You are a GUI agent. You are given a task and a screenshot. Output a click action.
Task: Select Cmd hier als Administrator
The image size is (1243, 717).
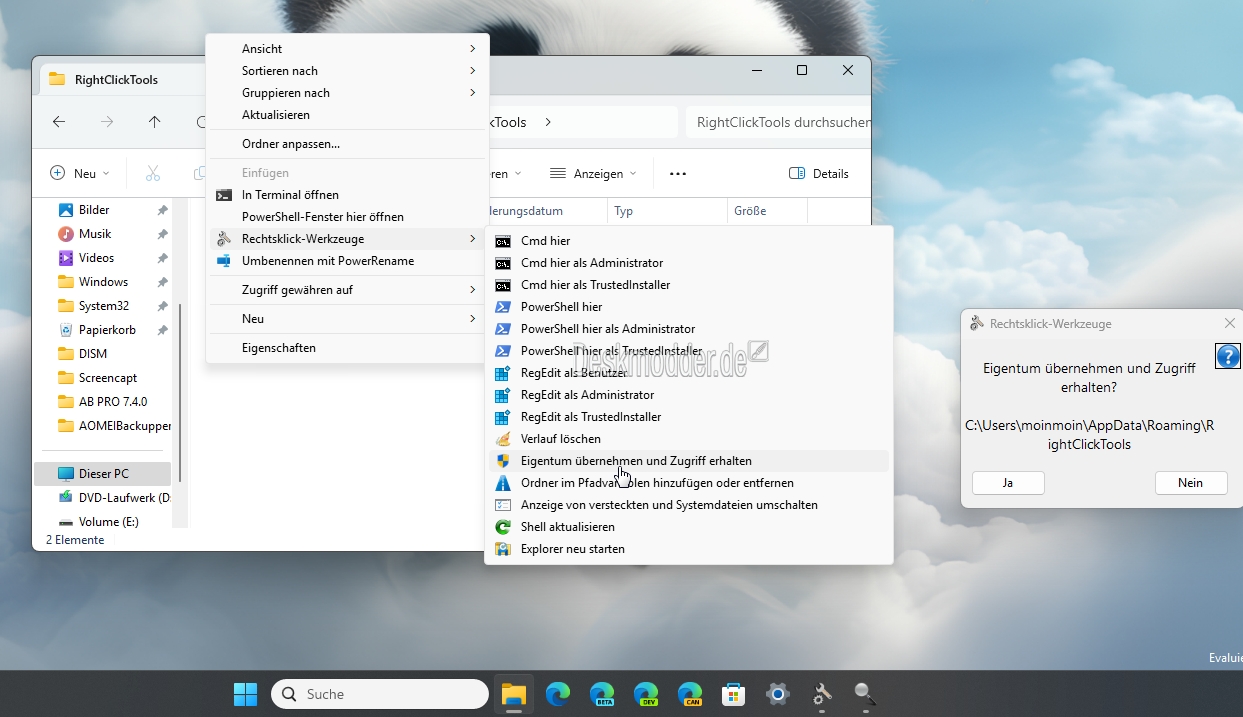click(689, 263)
